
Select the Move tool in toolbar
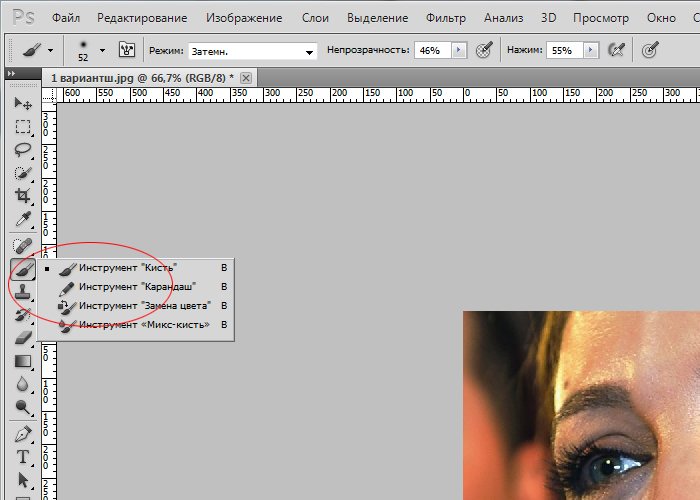[22, 103]
